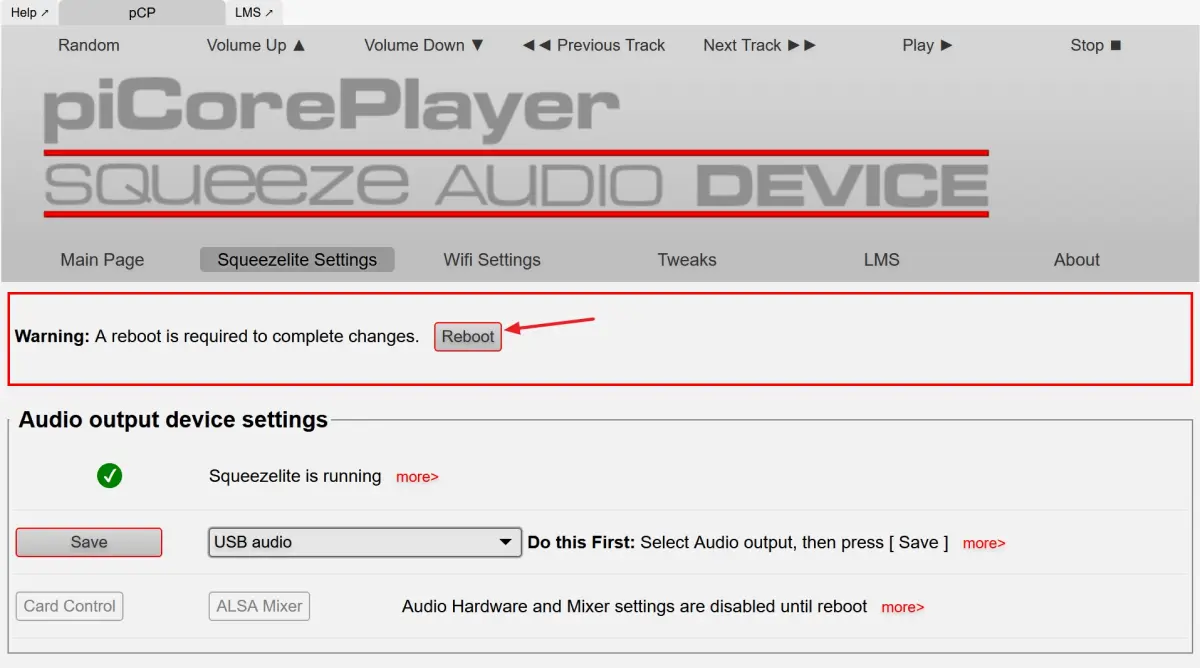Click the Card Control button

(70, 606)
